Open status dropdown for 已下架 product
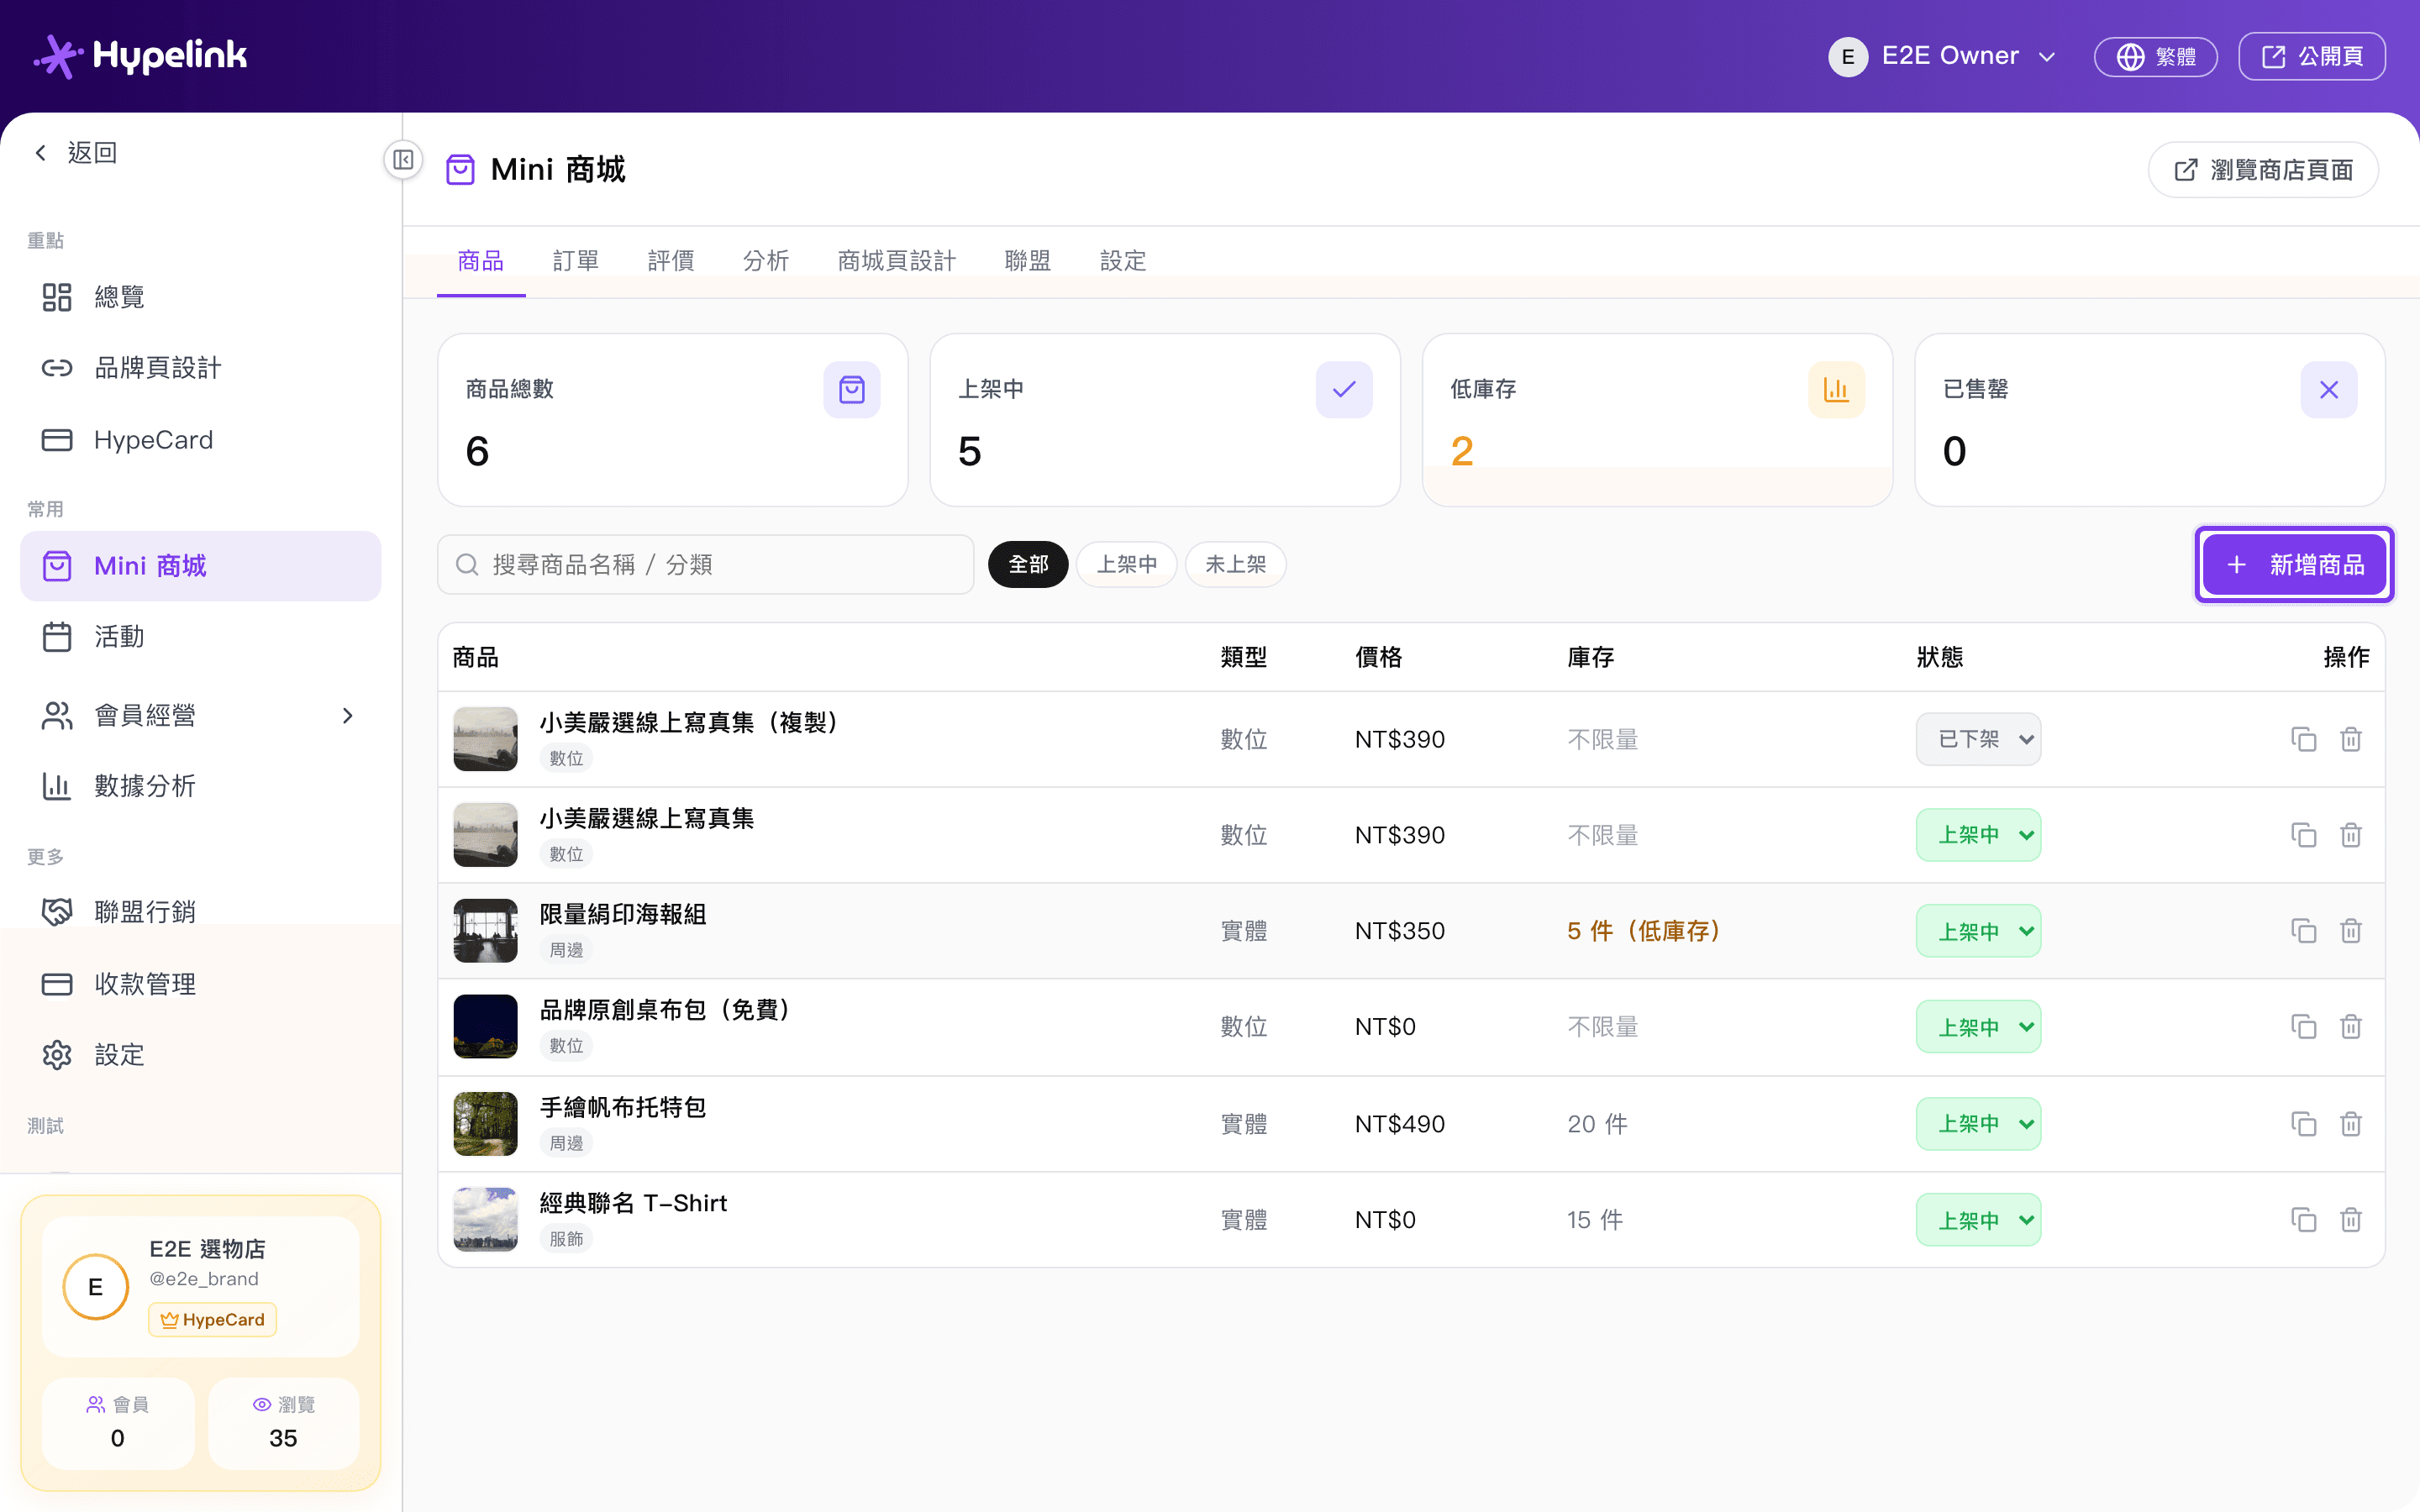This screenshot has width=2420, height=1512. (1978, 739)
